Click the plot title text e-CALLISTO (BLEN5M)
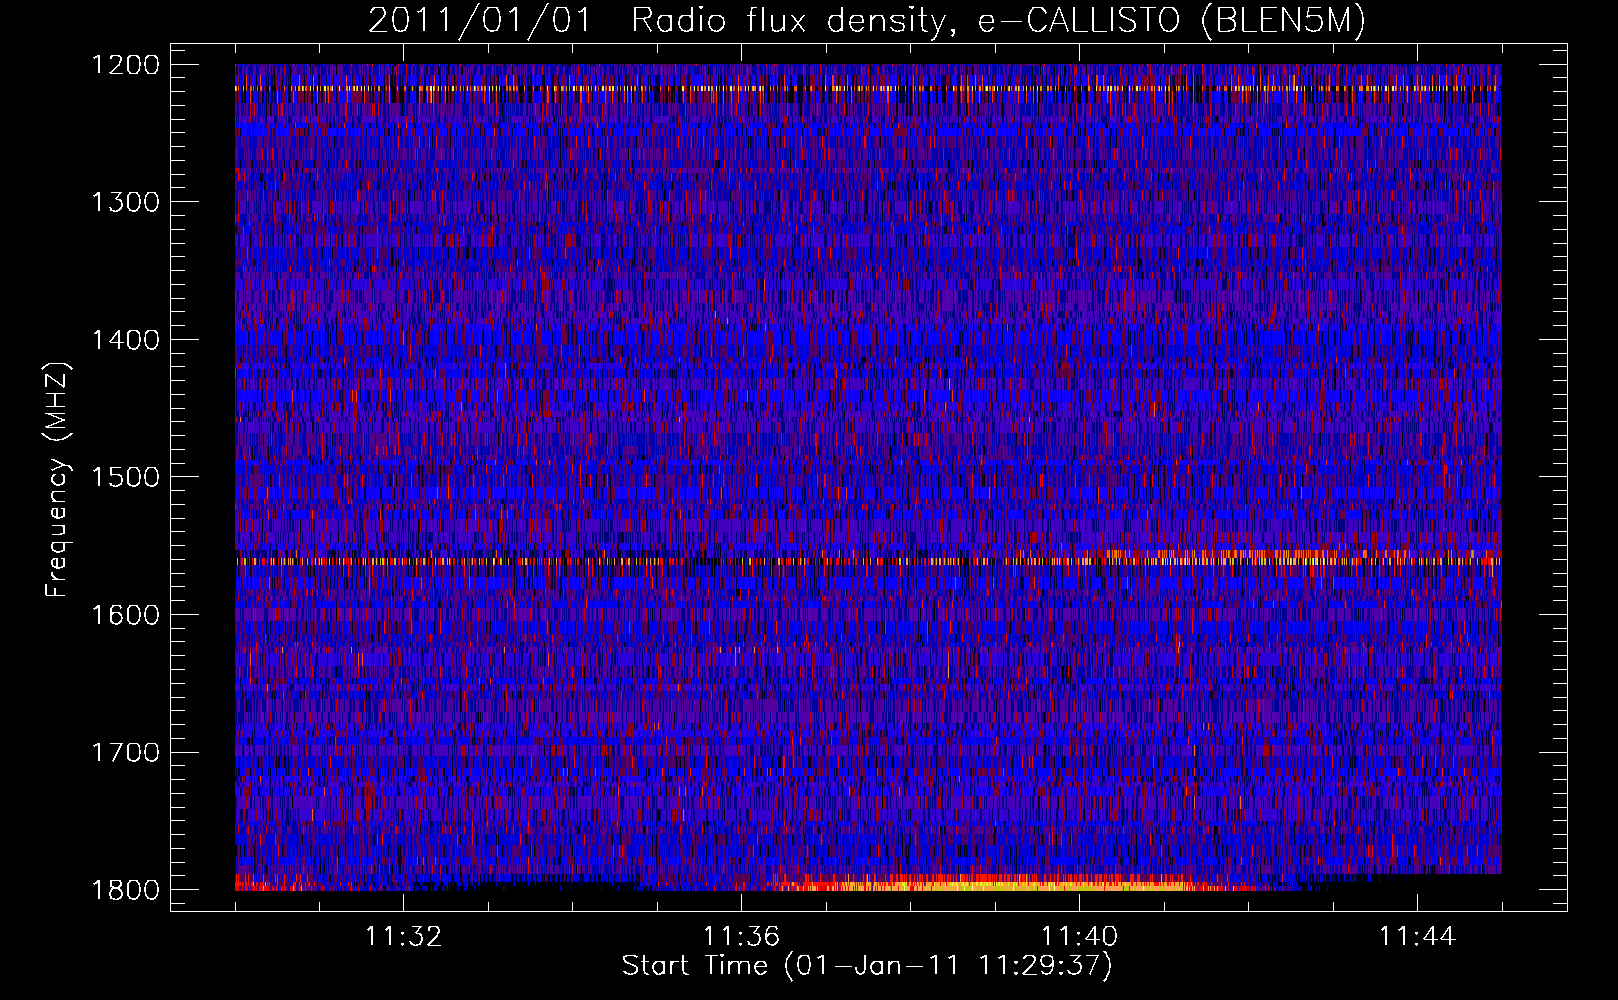The width and height of the screenshot is (1618, 1000). coord(1171,21)
